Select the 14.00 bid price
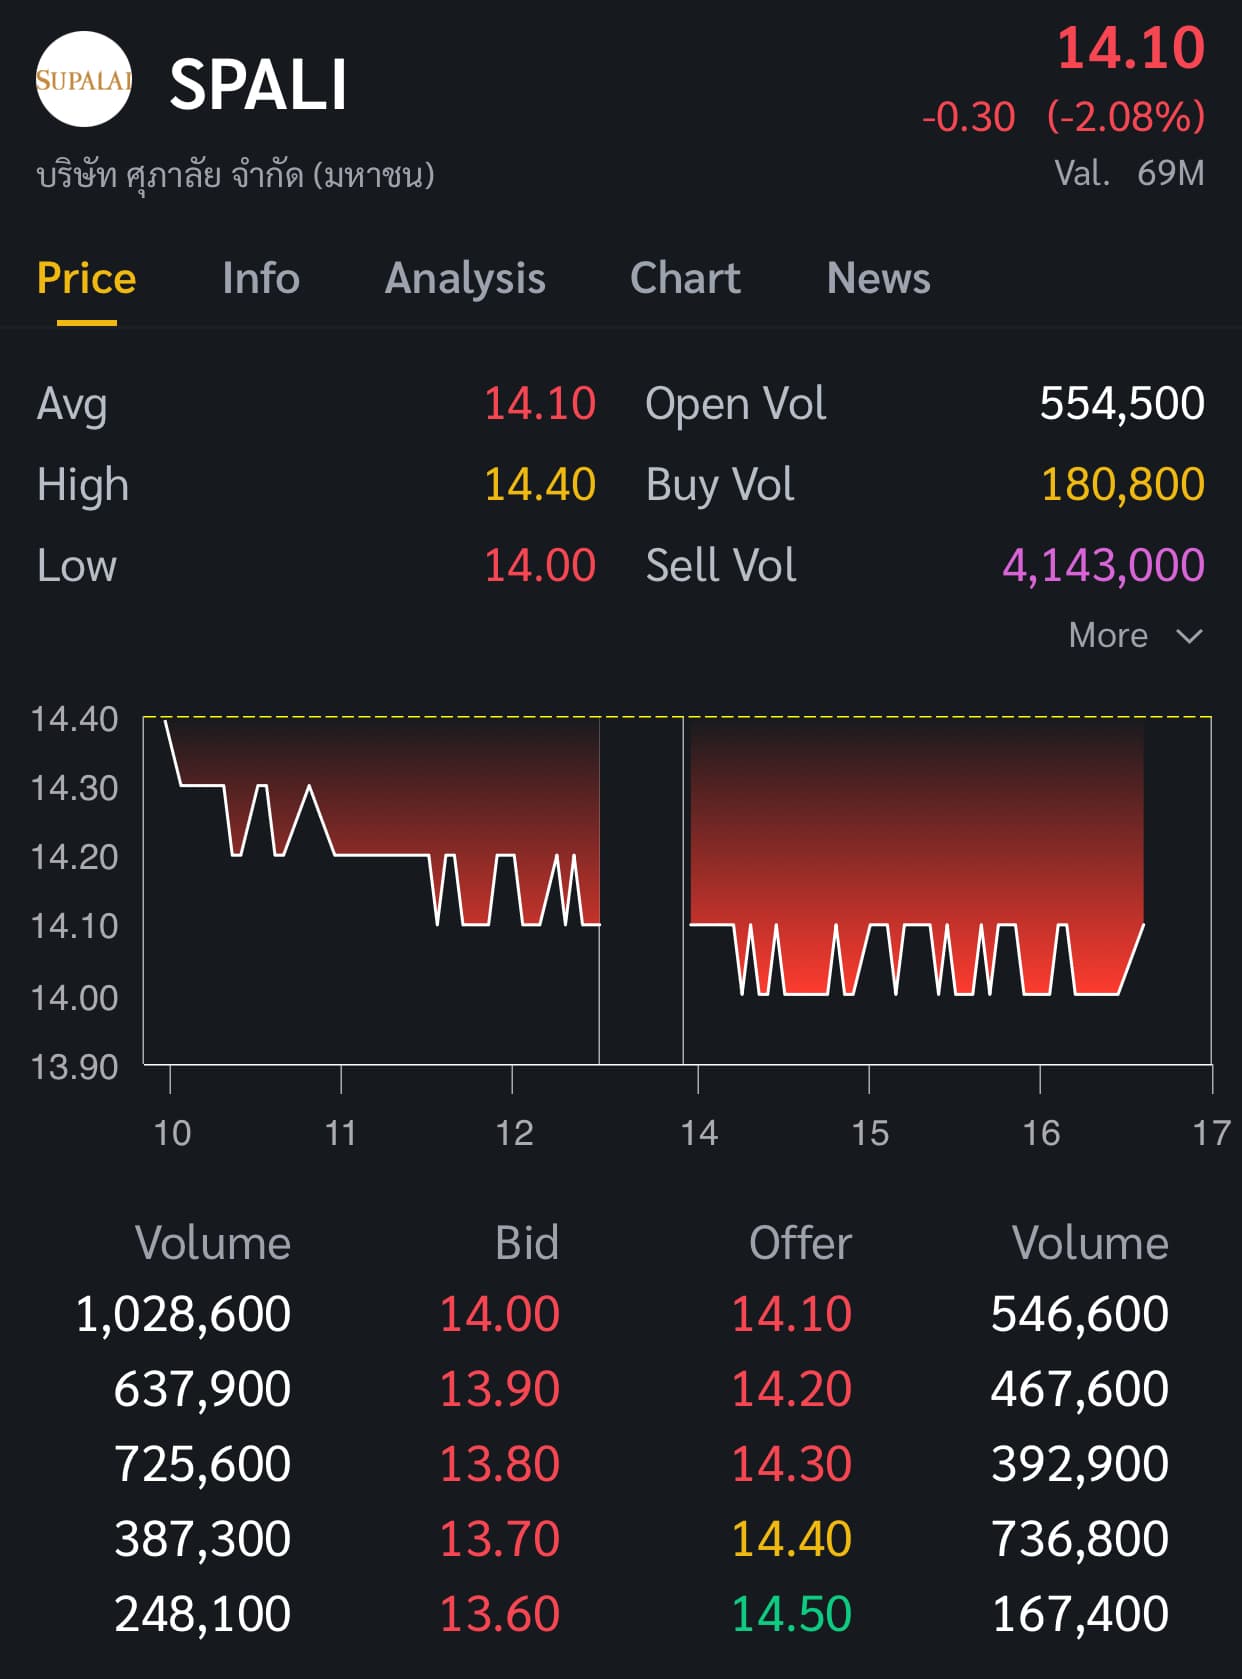 [x=500, y=1314]
